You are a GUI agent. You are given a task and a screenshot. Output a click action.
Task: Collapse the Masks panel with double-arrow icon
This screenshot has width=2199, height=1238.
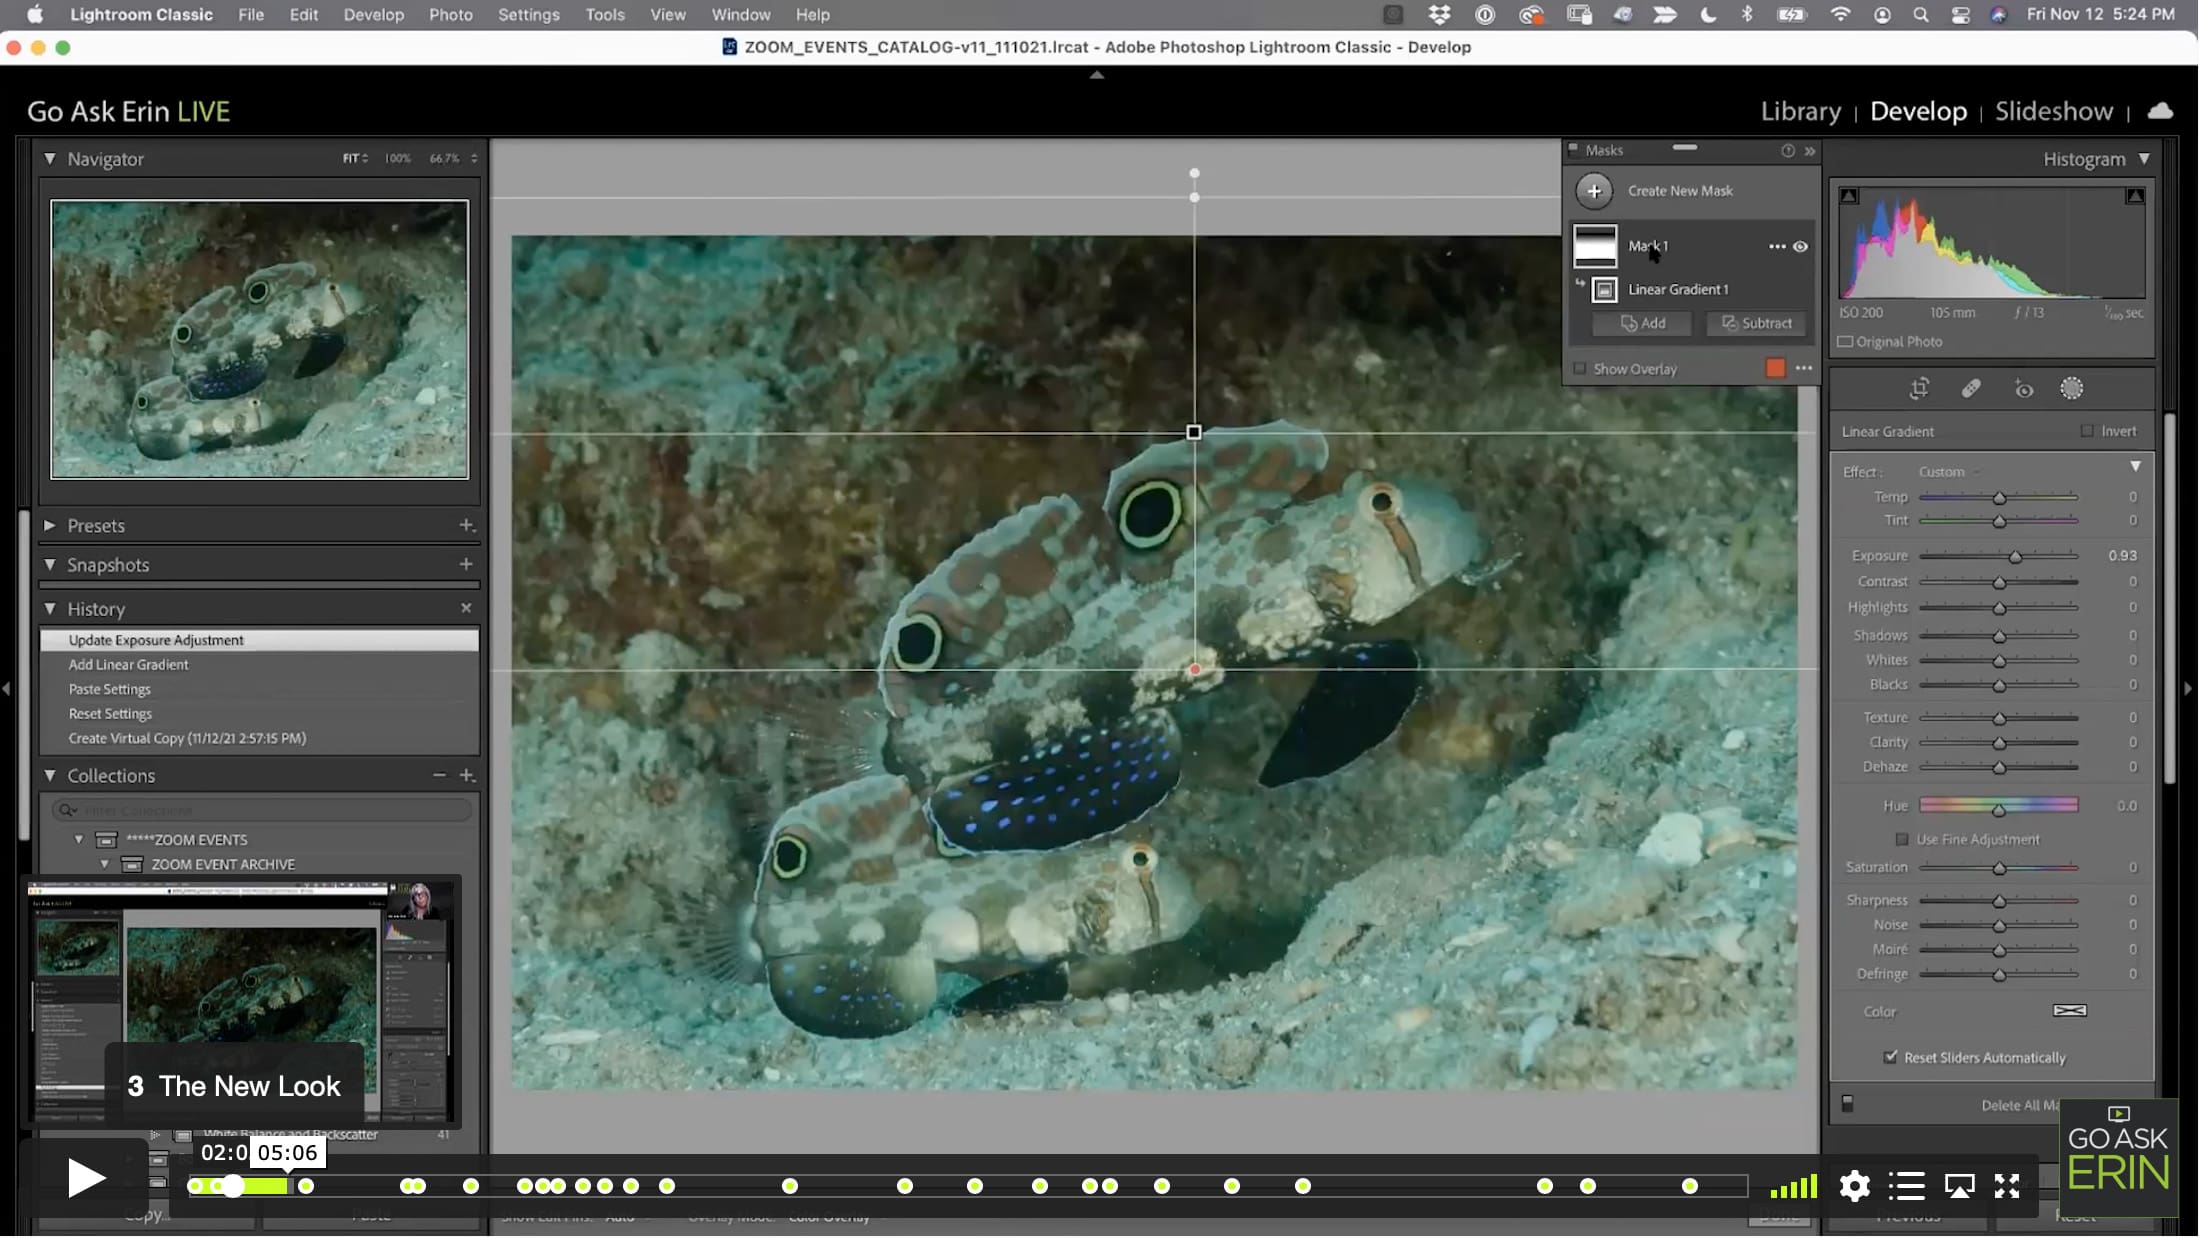click(1809, 151)
